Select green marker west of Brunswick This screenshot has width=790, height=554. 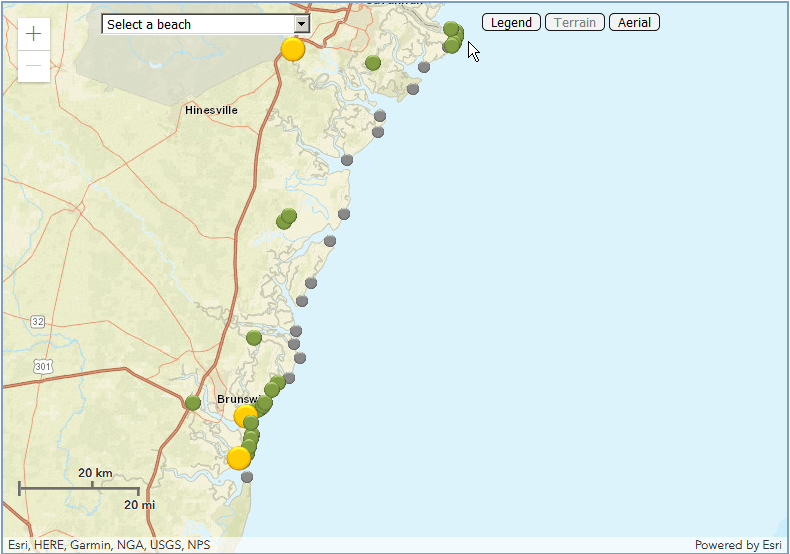(x=192, y=403)
